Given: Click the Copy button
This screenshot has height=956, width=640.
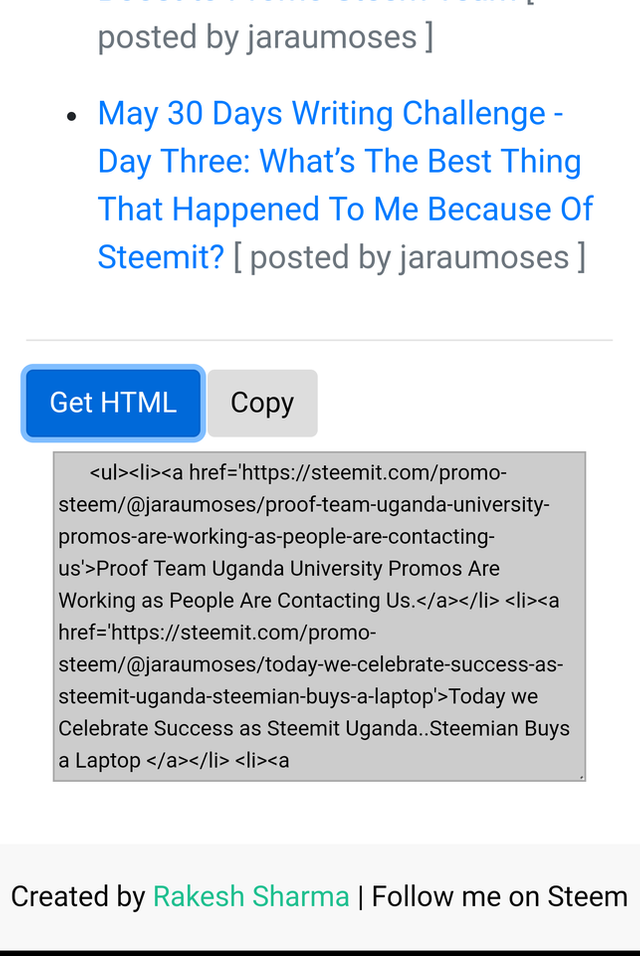Looking at the screenshot, I should coord(262,403).
